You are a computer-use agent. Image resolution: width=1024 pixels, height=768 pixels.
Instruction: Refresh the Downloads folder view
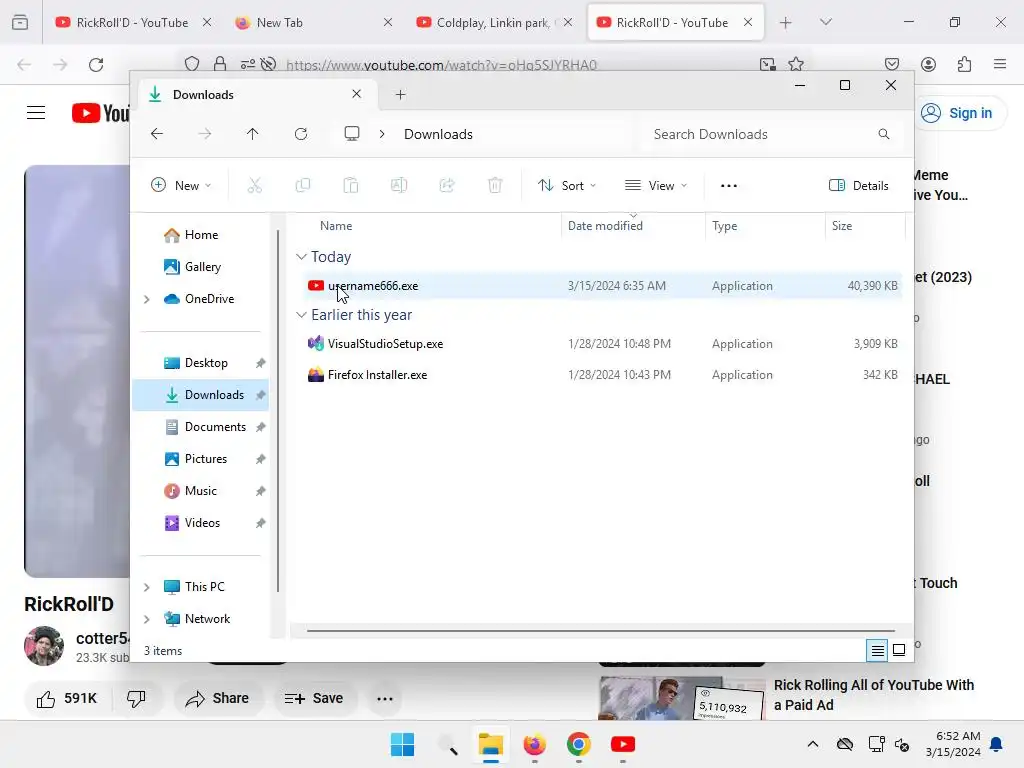pos(301,134)
